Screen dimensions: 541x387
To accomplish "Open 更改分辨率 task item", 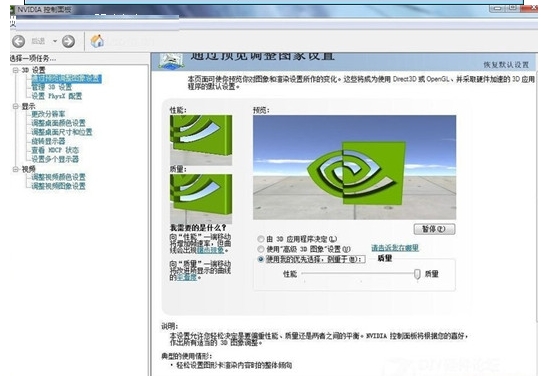I will click(x=48, y=114).
